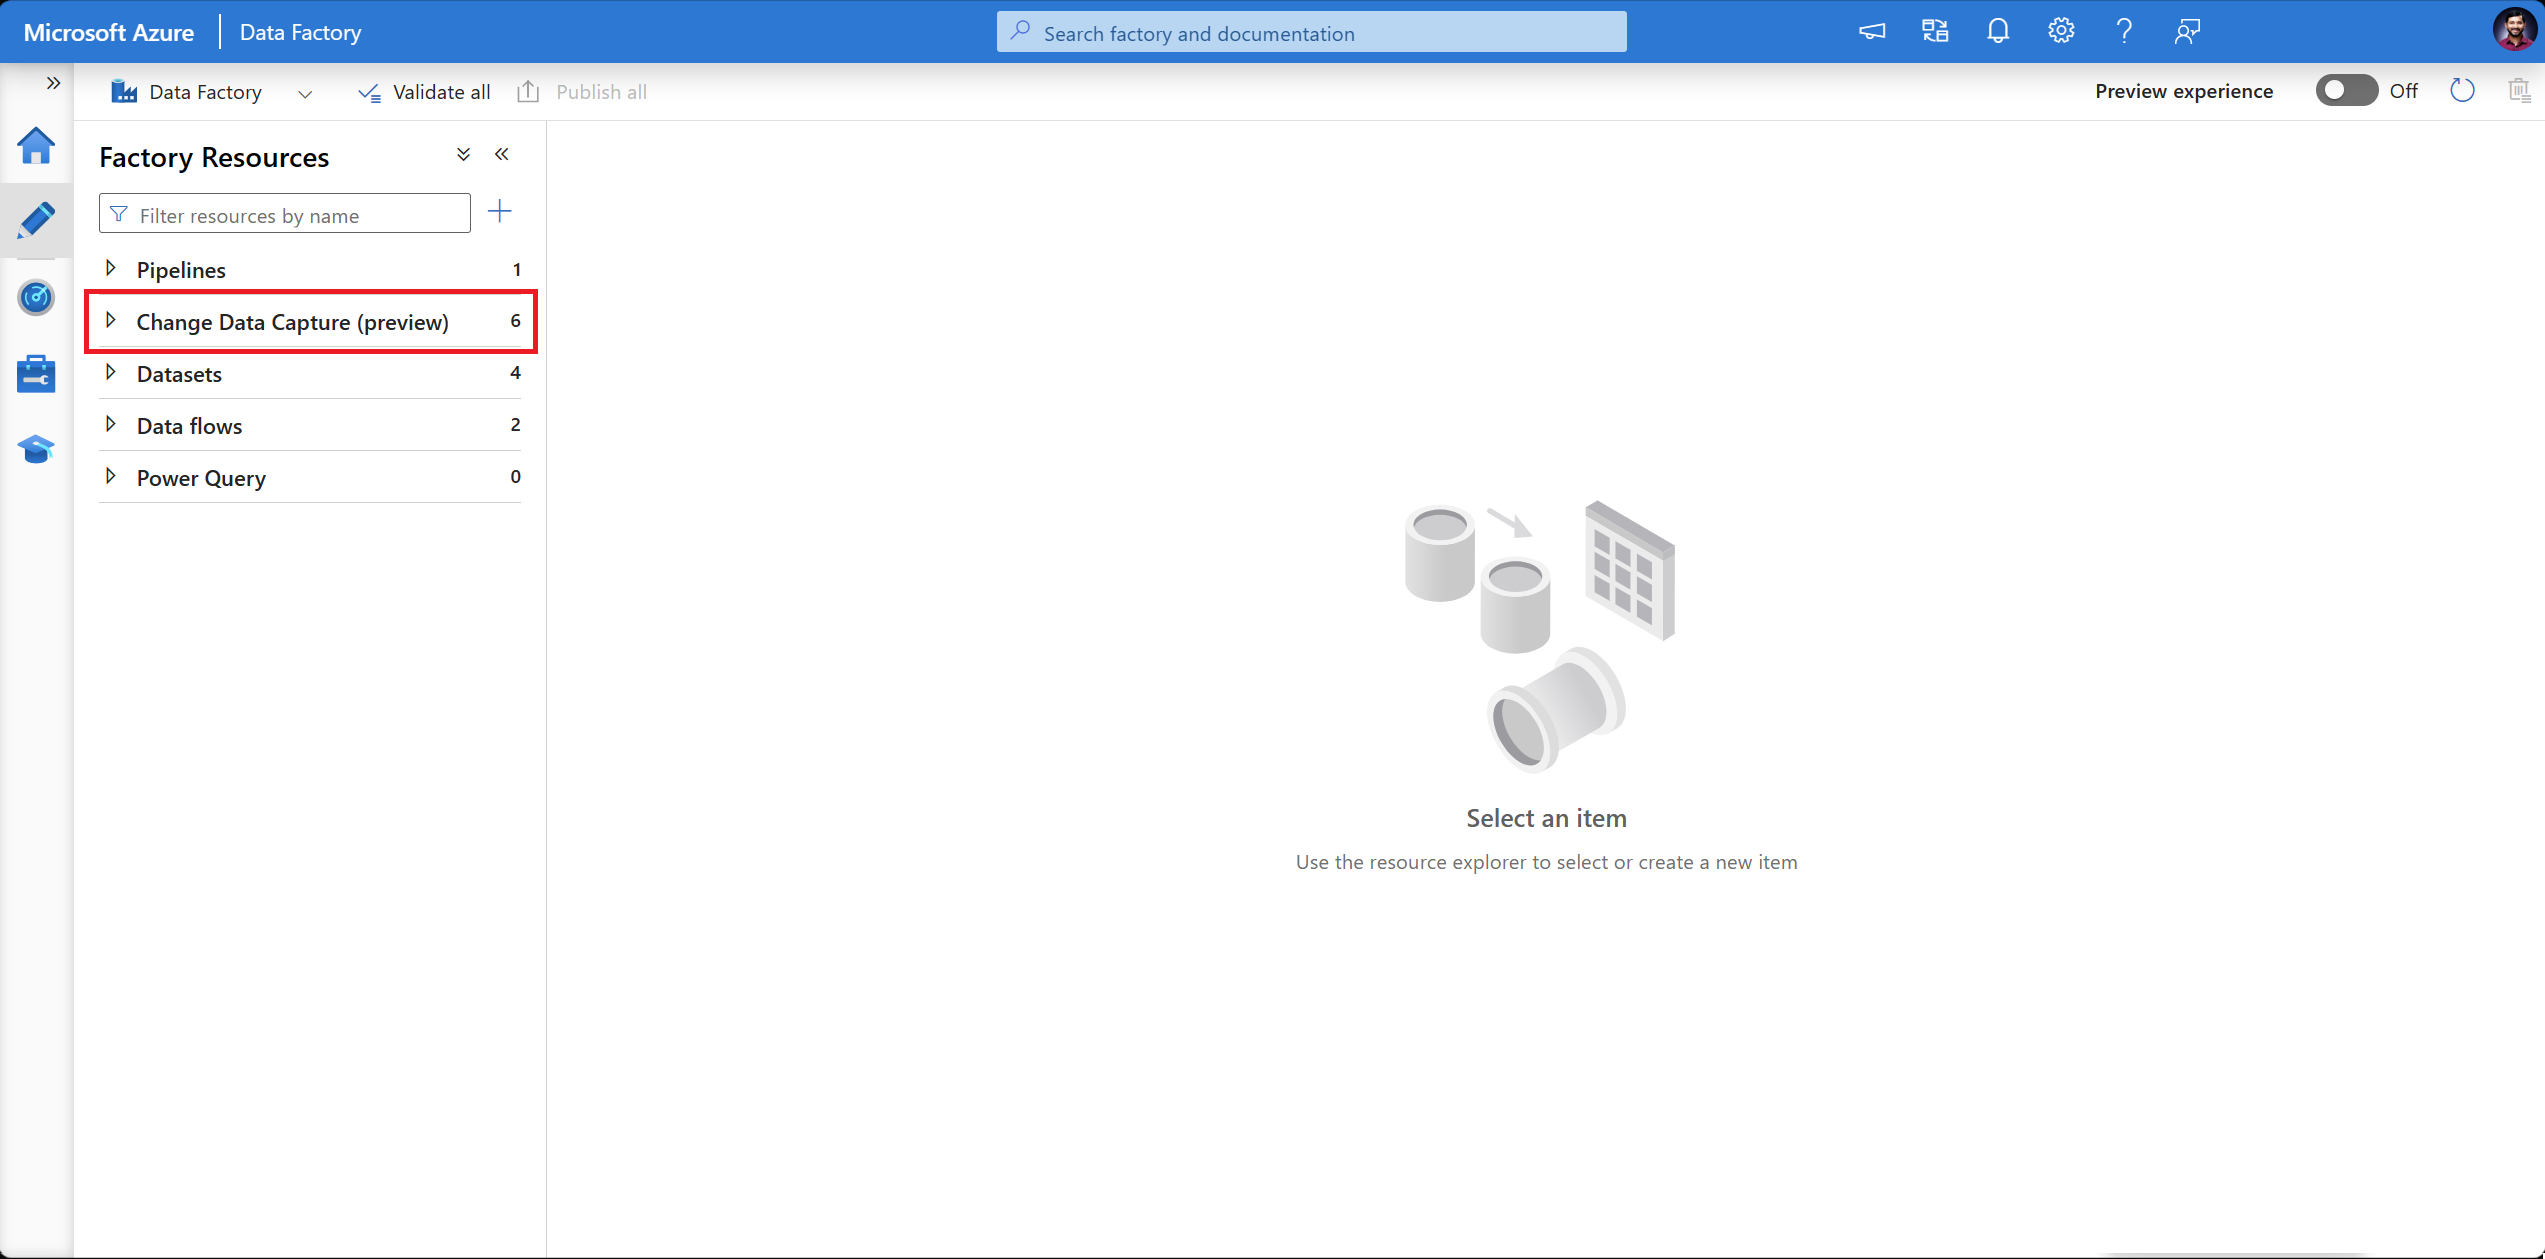Expand Change Data Capture (preview) node

[111, 321]
